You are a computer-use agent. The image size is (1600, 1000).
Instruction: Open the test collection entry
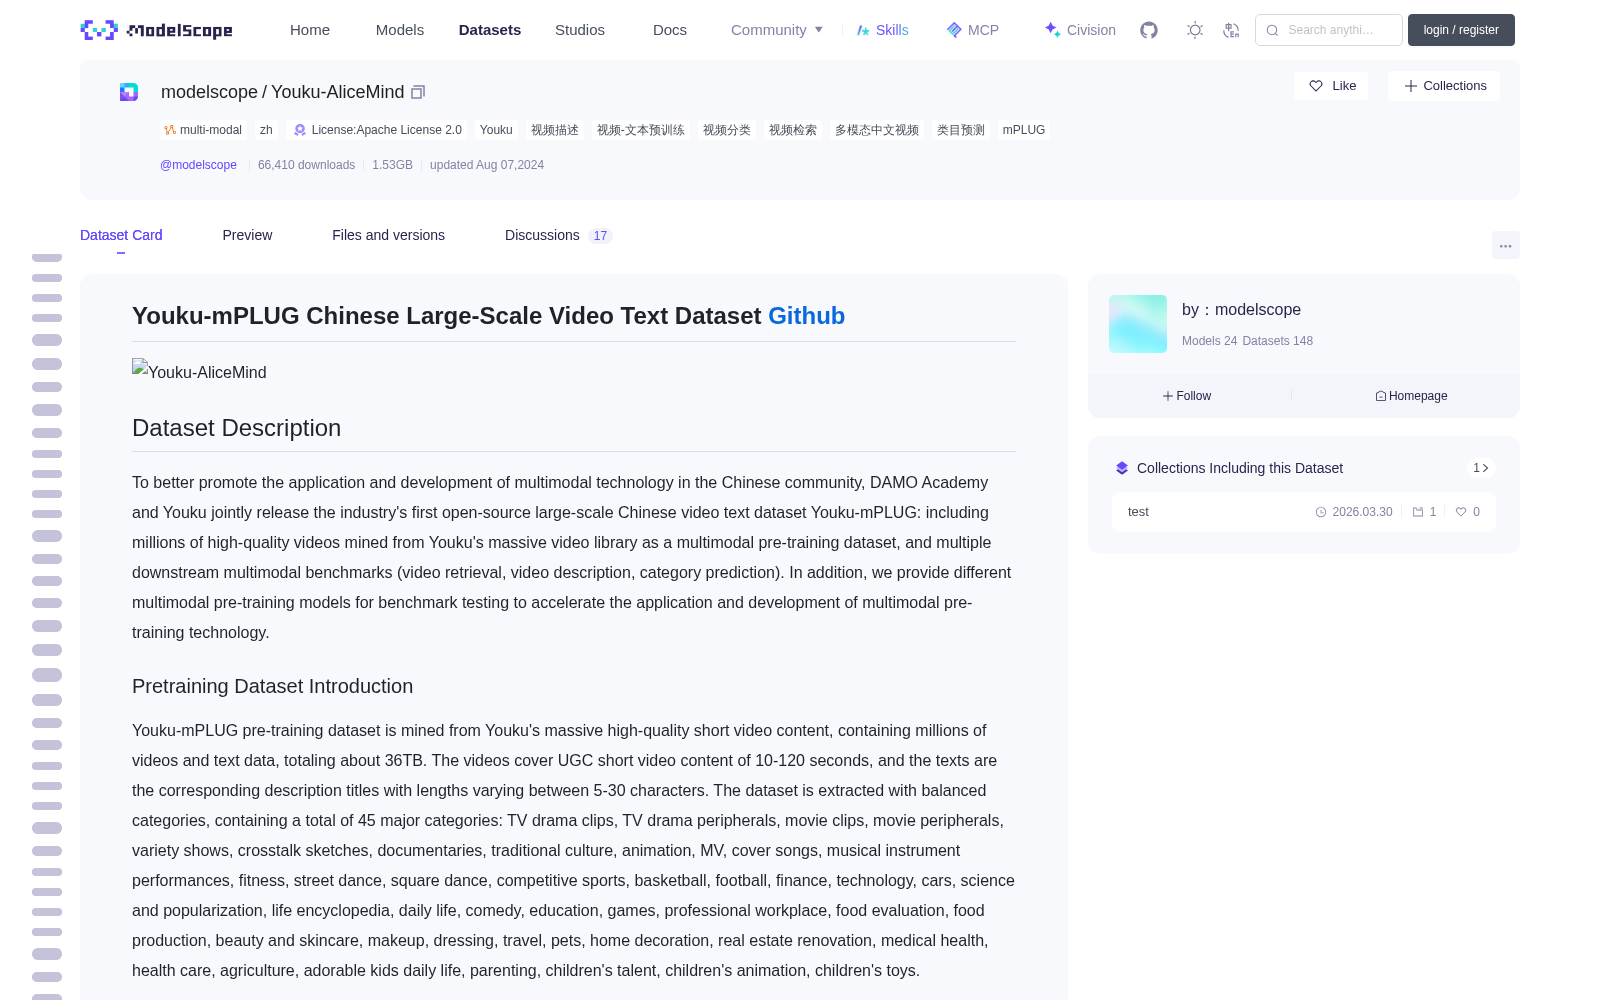[x=1304, y=512]
